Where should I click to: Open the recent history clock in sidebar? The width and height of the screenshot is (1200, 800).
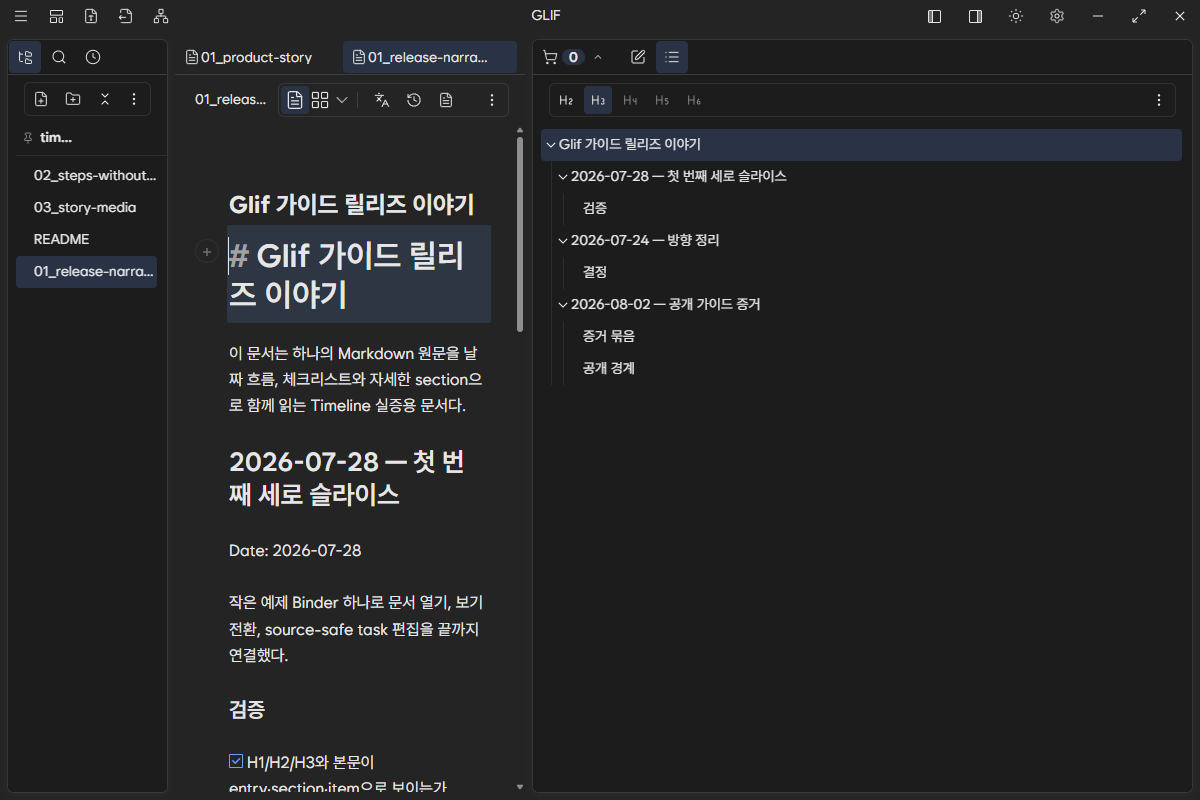click(93, 57)
